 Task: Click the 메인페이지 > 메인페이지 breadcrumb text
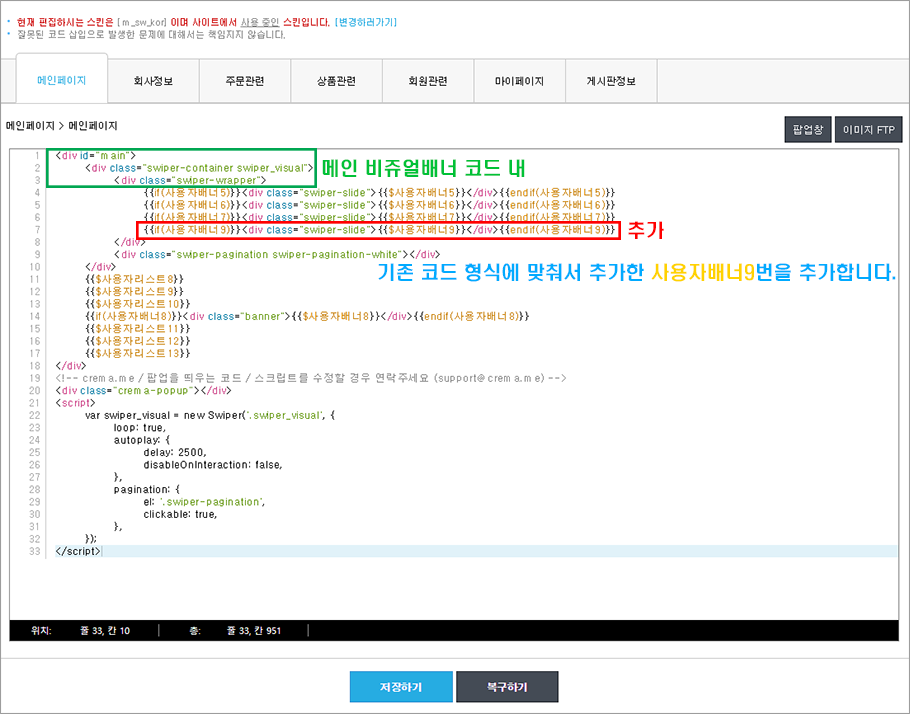pyautogui.click(x=62, y=126)
